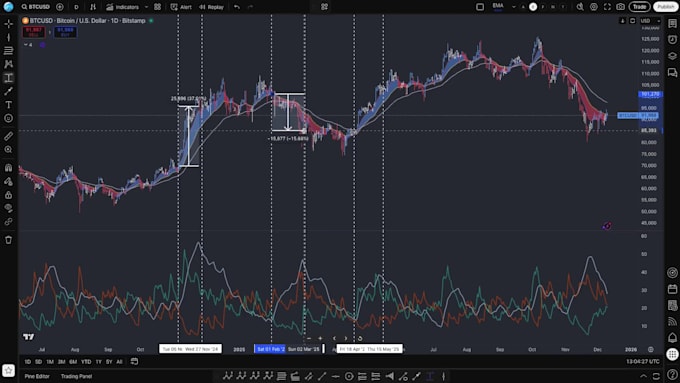Open the calendar panel on right sidebar
Viewport: 680px width, 383px height.
click(x=672, y=289)
